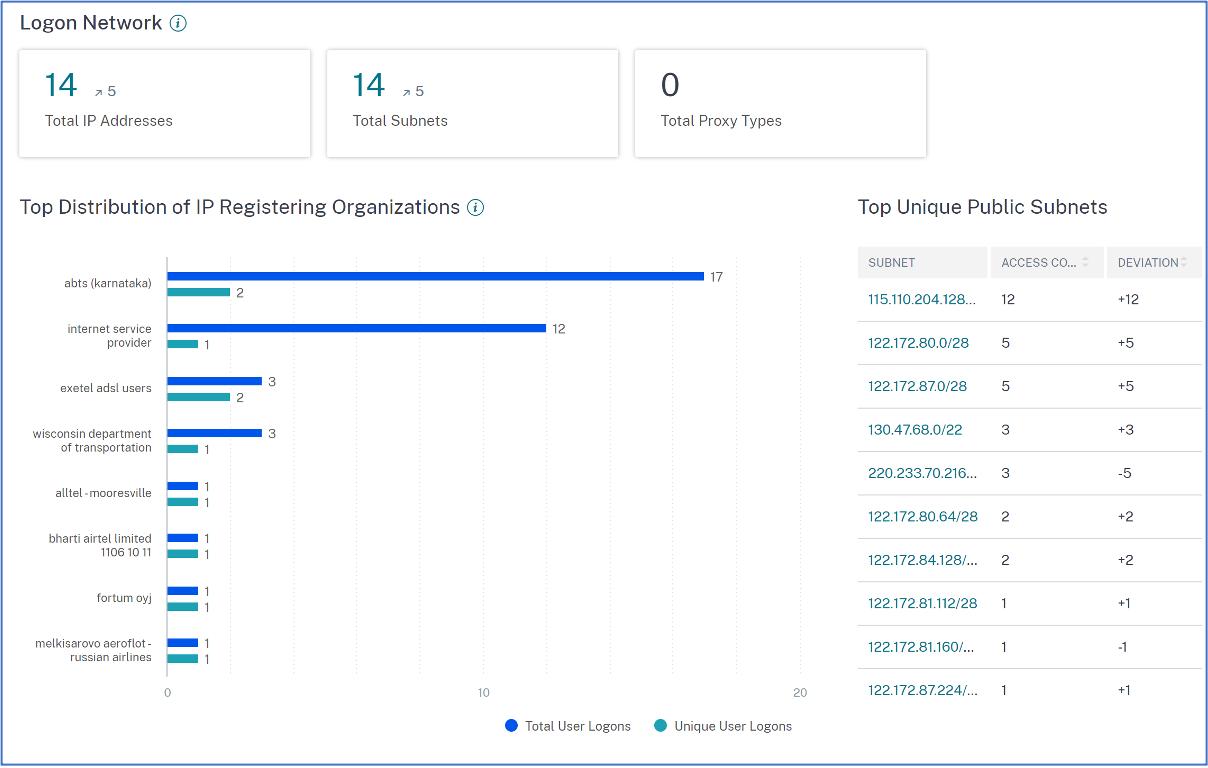Click info icon next to IP Registering Organizations
The width and height of the screenshot is (1208, 768).
pos(476,208)
